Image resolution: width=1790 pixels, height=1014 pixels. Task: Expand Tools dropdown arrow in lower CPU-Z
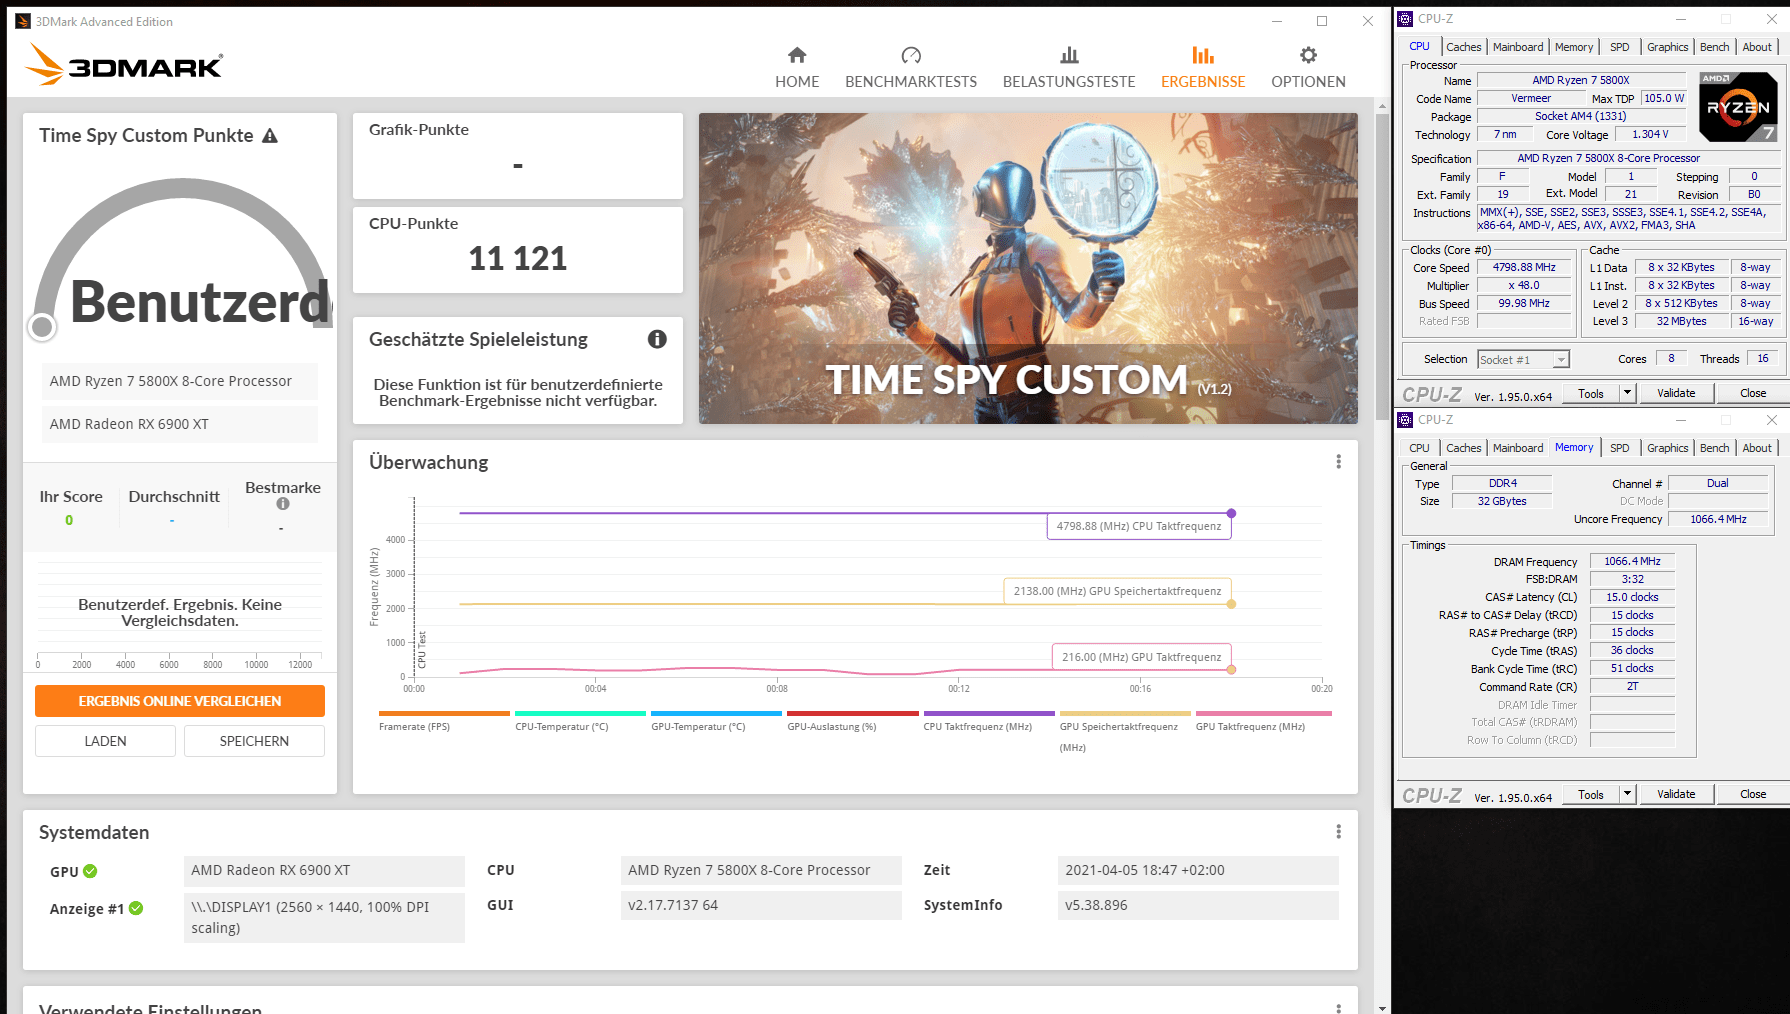[x=1627, y=794]
